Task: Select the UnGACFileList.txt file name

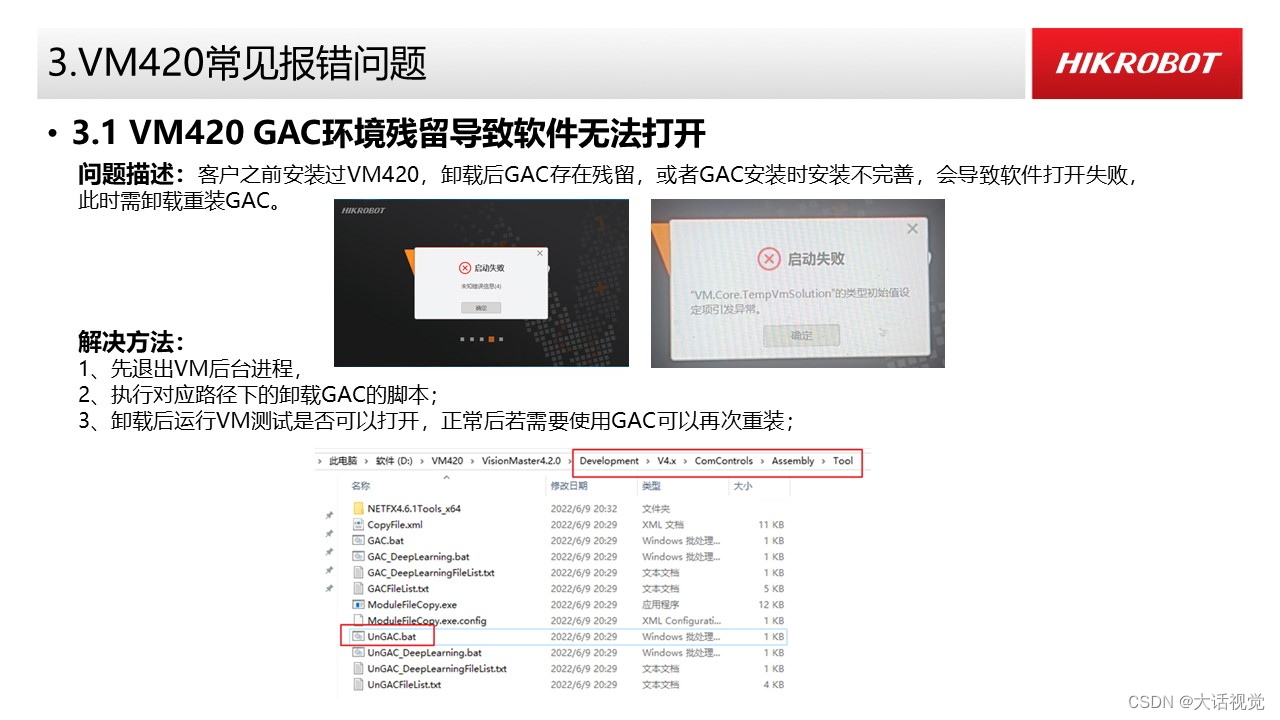Action: (404, 685)
